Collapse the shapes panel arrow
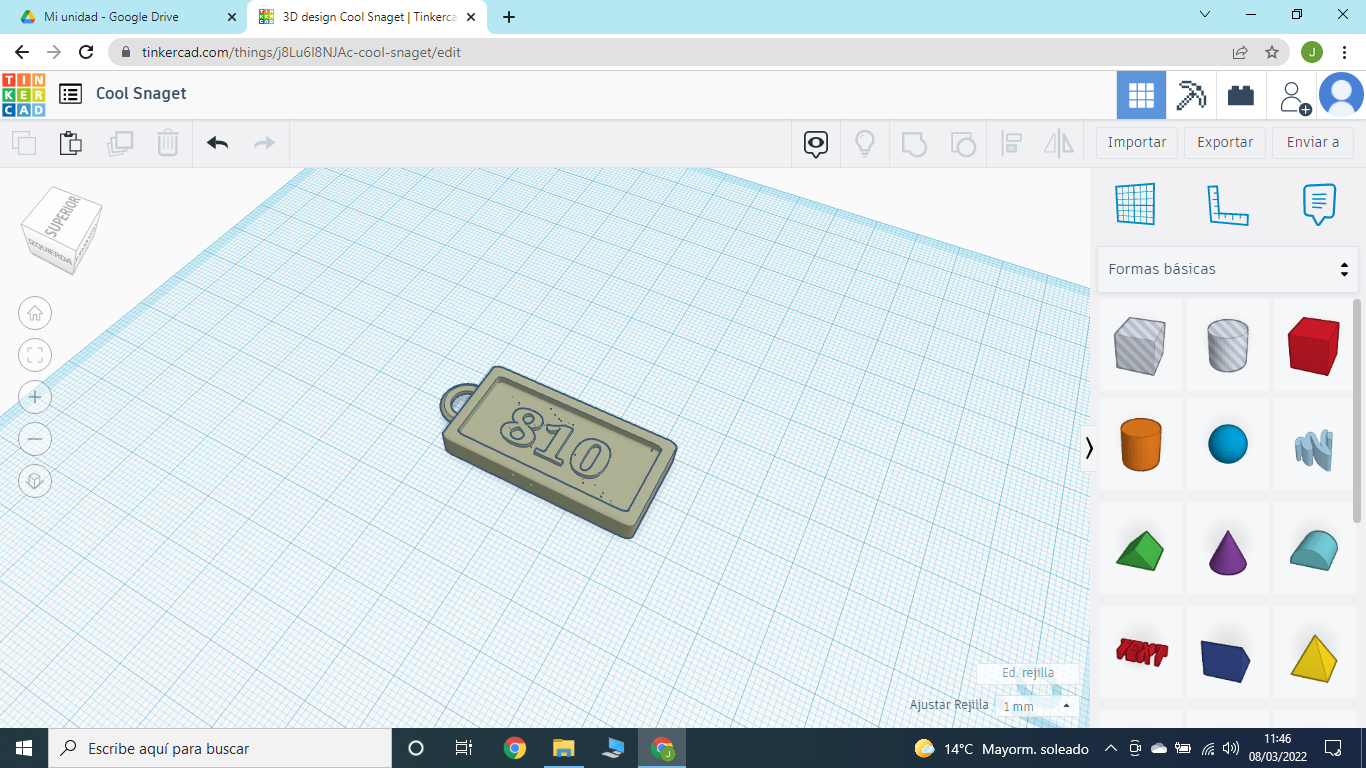Screen dimensions: 1366x768 (1089, 448)
